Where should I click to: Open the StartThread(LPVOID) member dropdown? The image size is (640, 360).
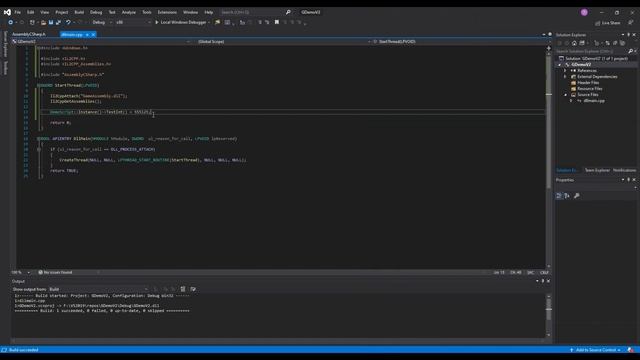click(461, 42)
